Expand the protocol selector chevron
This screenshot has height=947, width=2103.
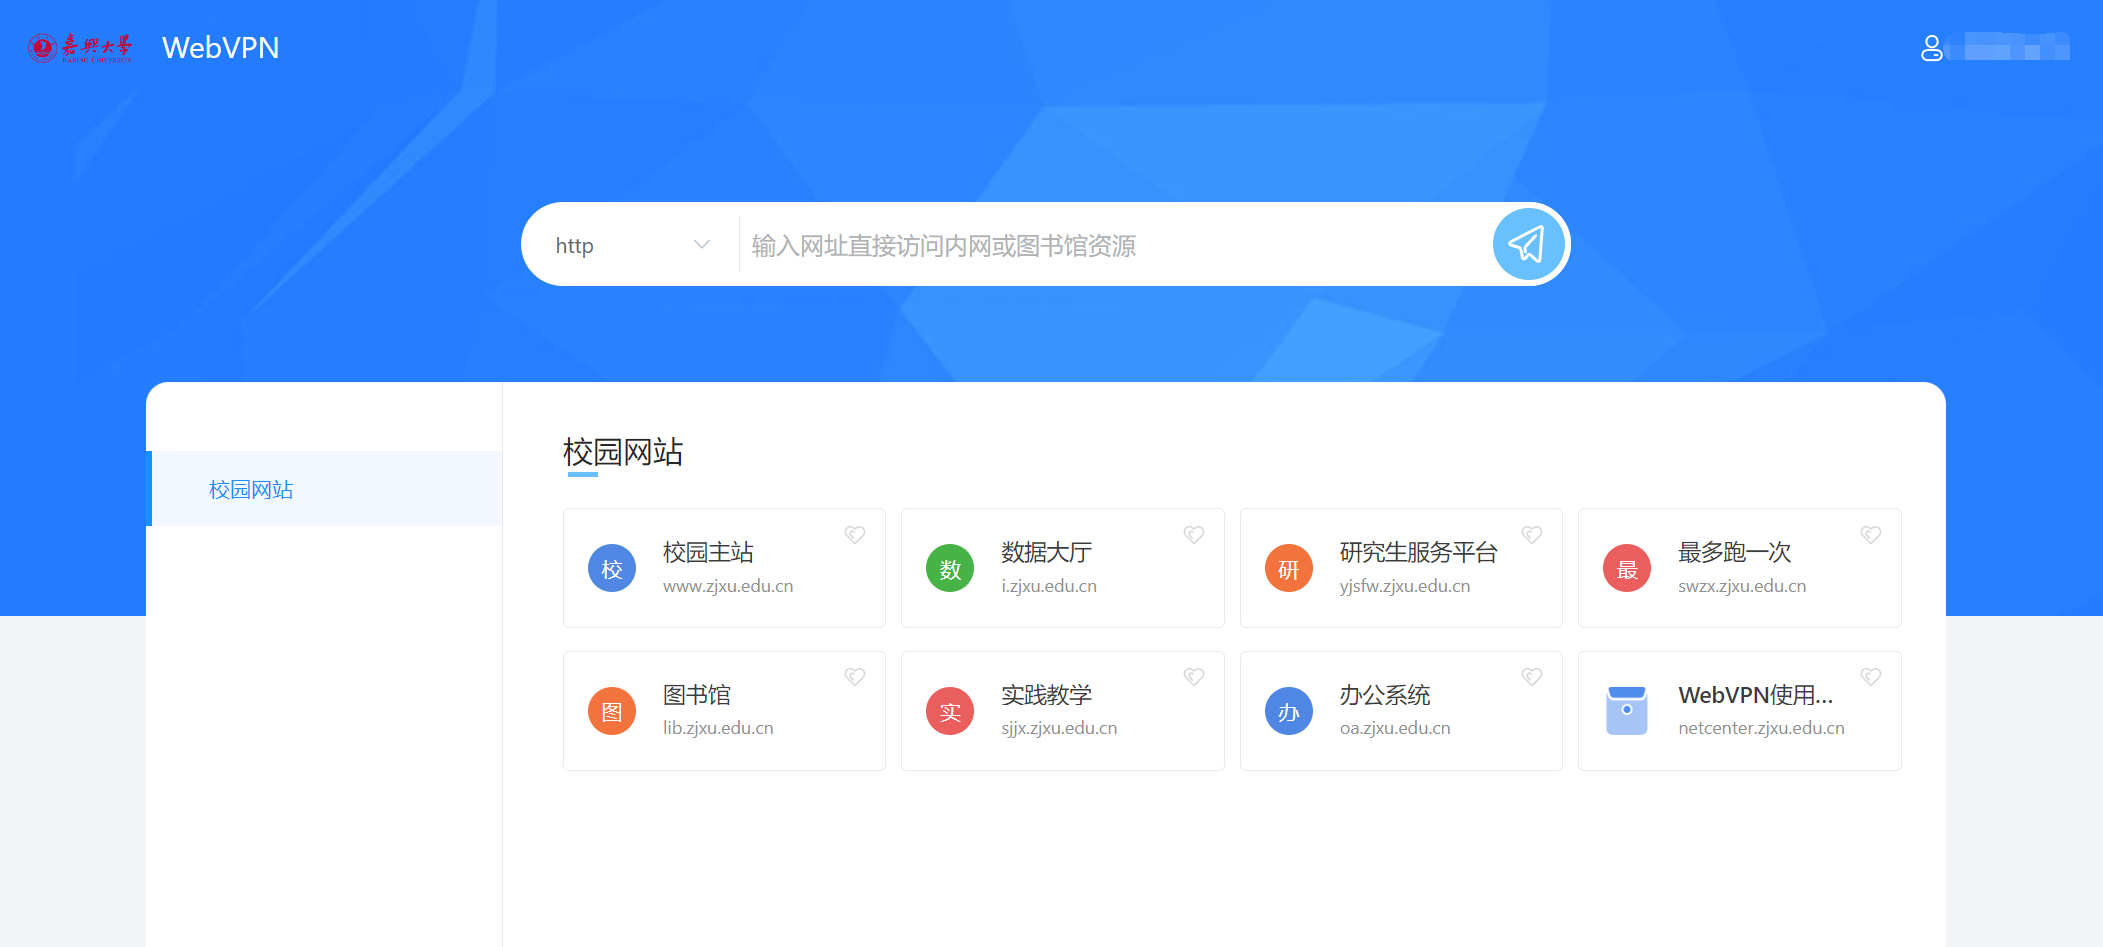701,244
